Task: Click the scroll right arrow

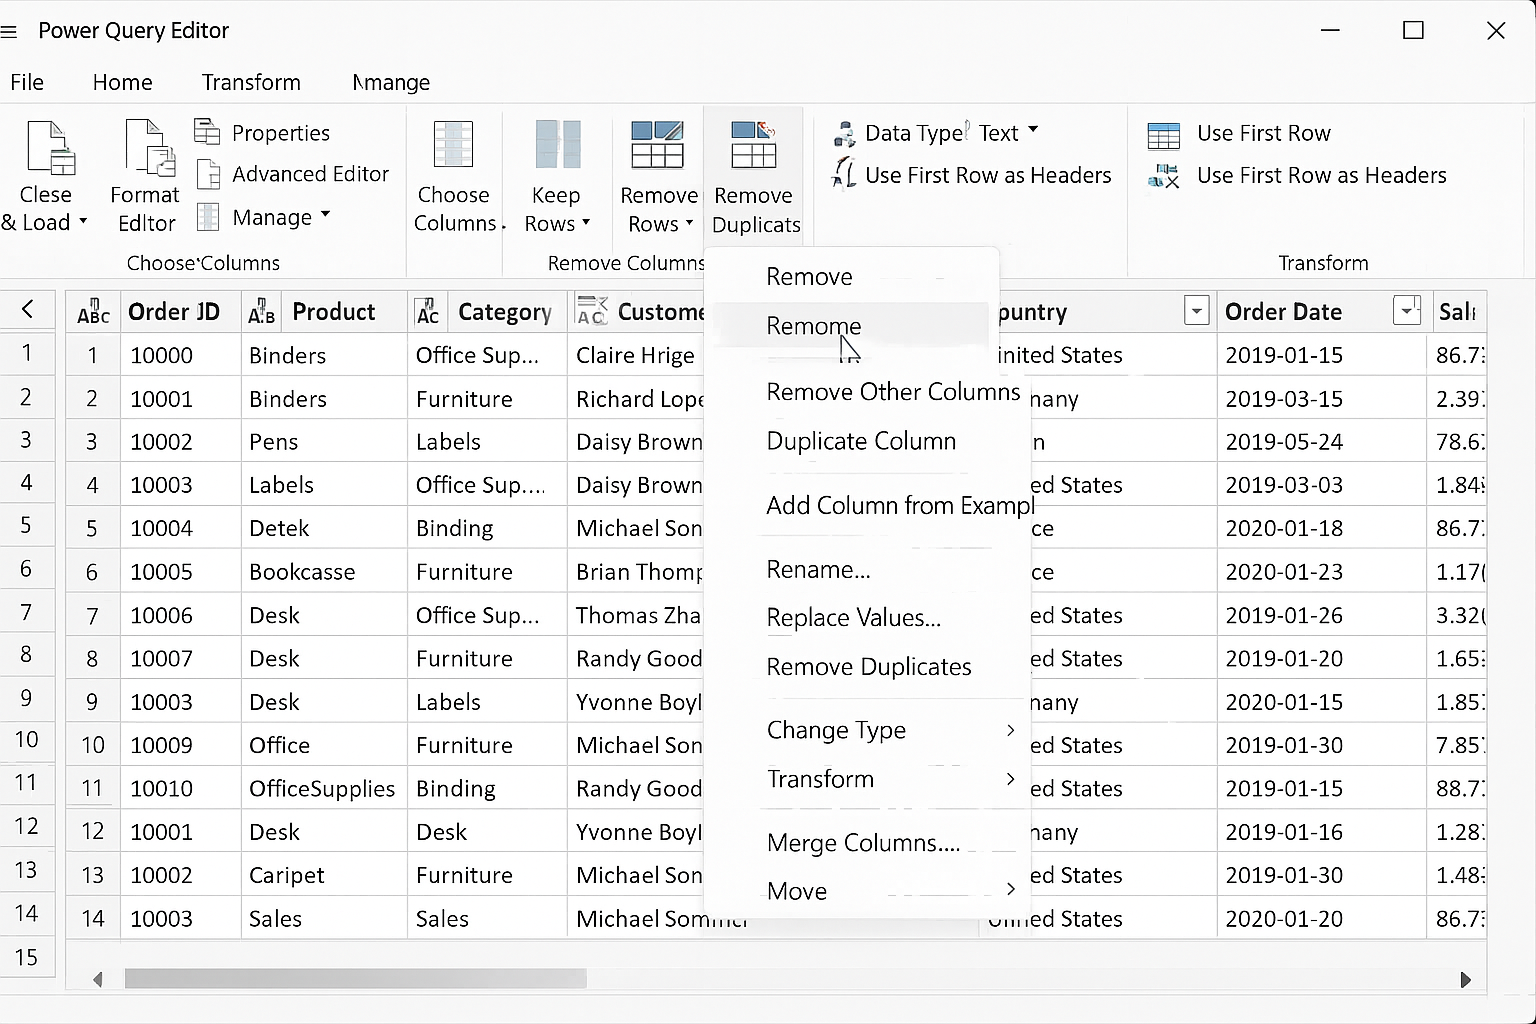Action: tap(1465, 980)
